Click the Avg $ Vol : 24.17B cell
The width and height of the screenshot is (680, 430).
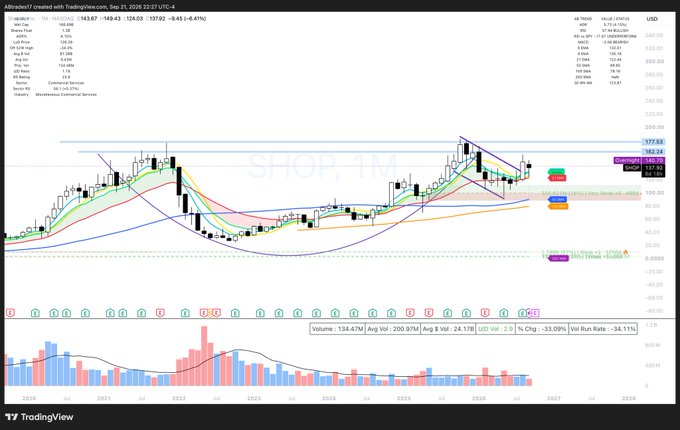click(448, 329)
